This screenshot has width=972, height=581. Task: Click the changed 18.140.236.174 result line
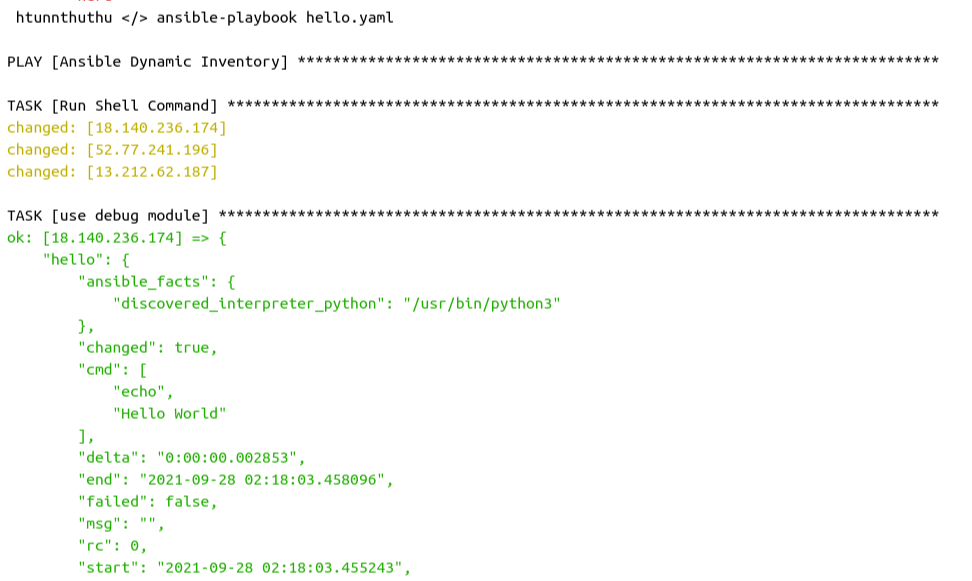(117, 128)
